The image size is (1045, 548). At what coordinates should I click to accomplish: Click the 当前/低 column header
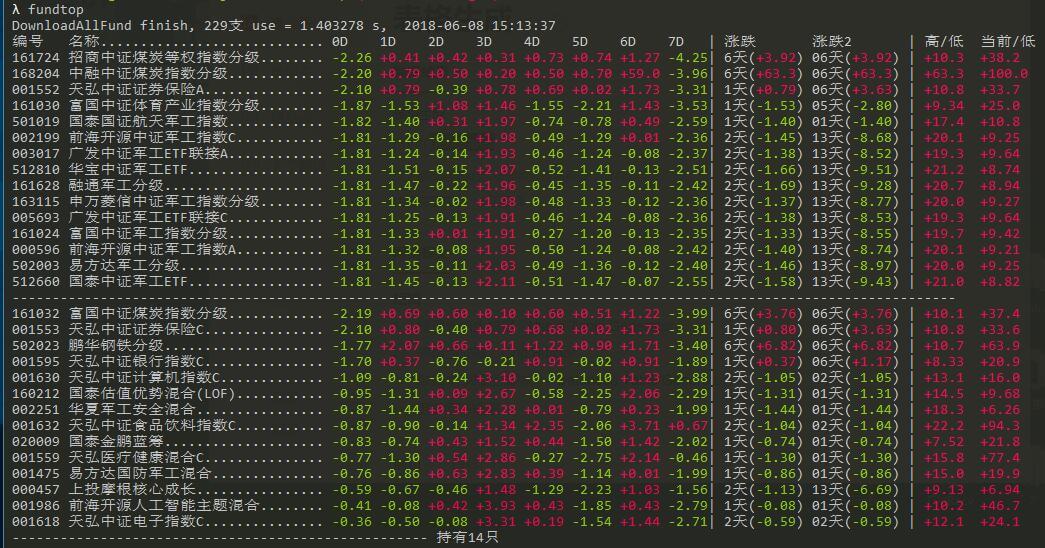pyautogui.click(x=1008, y=42)
